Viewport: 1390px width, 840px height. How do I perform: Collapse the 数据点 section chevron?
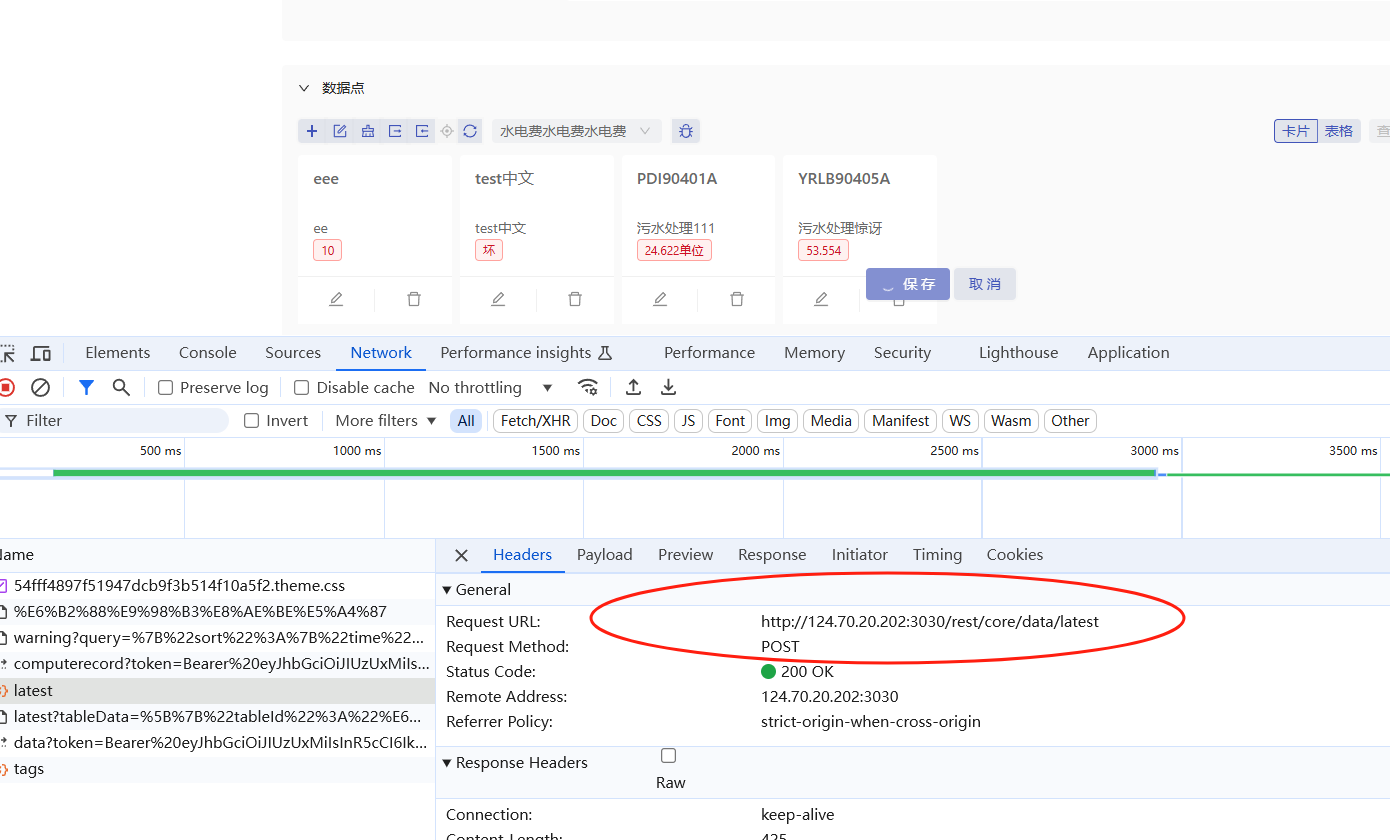[304, 88]
